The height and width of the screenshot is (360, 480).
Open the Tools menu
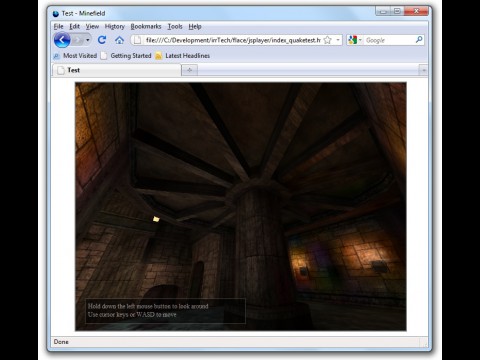pyautogui.click(x=175, y=26)
